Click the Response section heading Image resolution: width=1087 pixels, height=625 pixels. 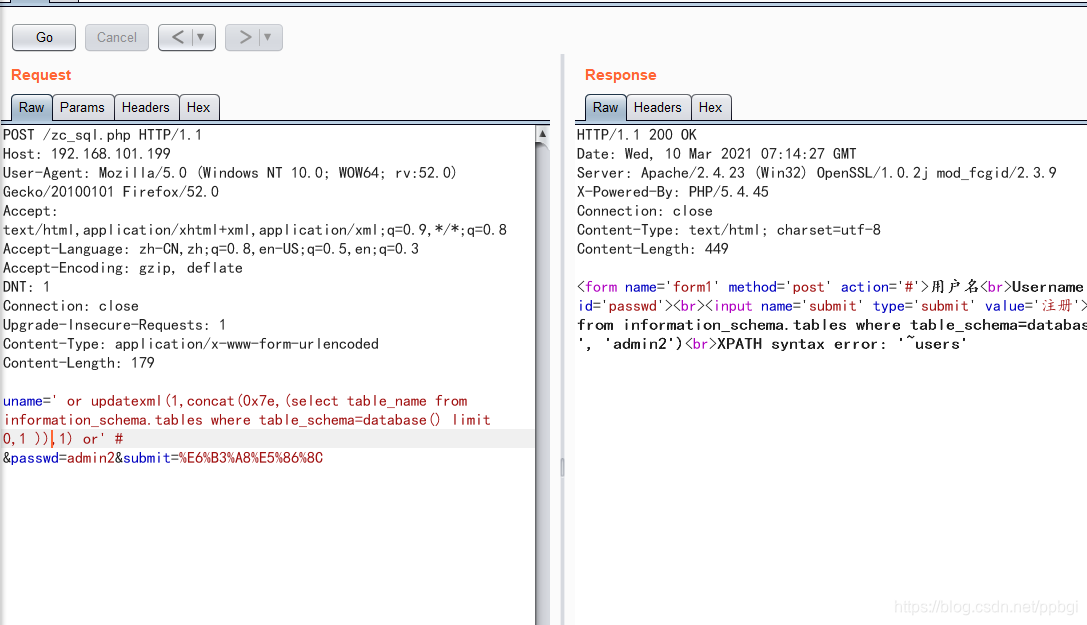point(620,75)
